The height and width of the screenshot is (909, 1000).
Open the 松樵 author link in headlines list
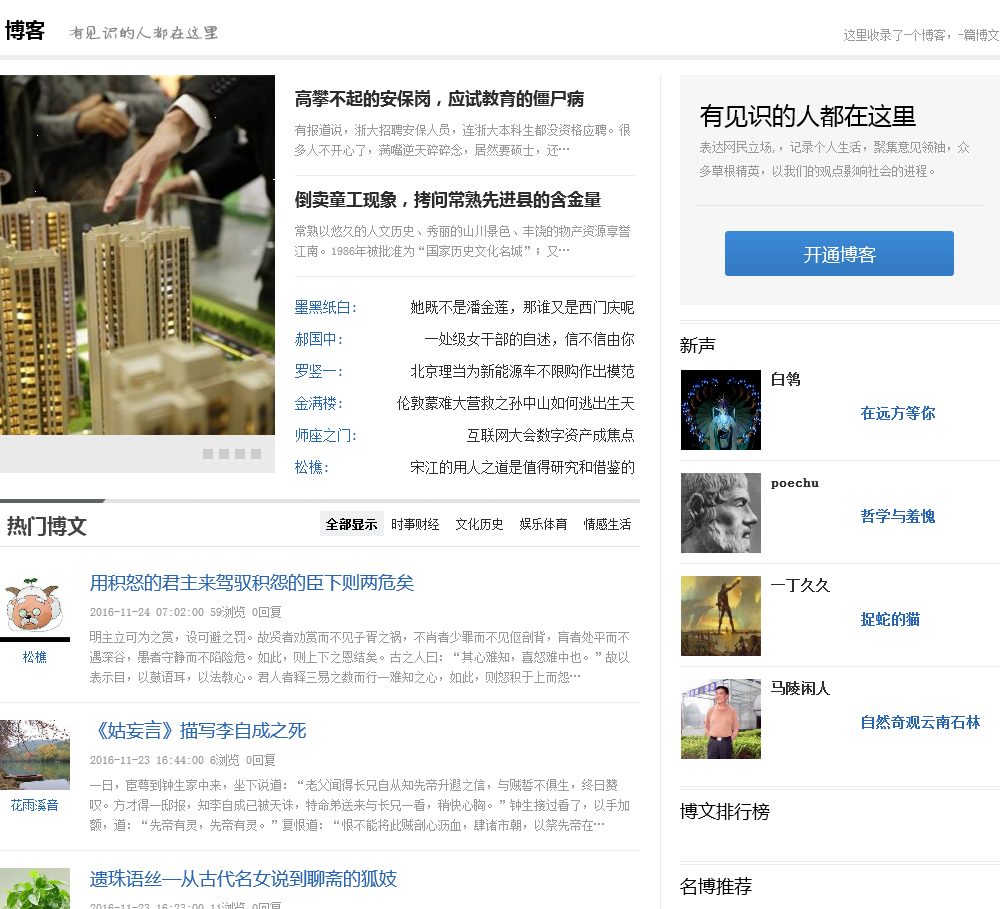pos(311,467)
